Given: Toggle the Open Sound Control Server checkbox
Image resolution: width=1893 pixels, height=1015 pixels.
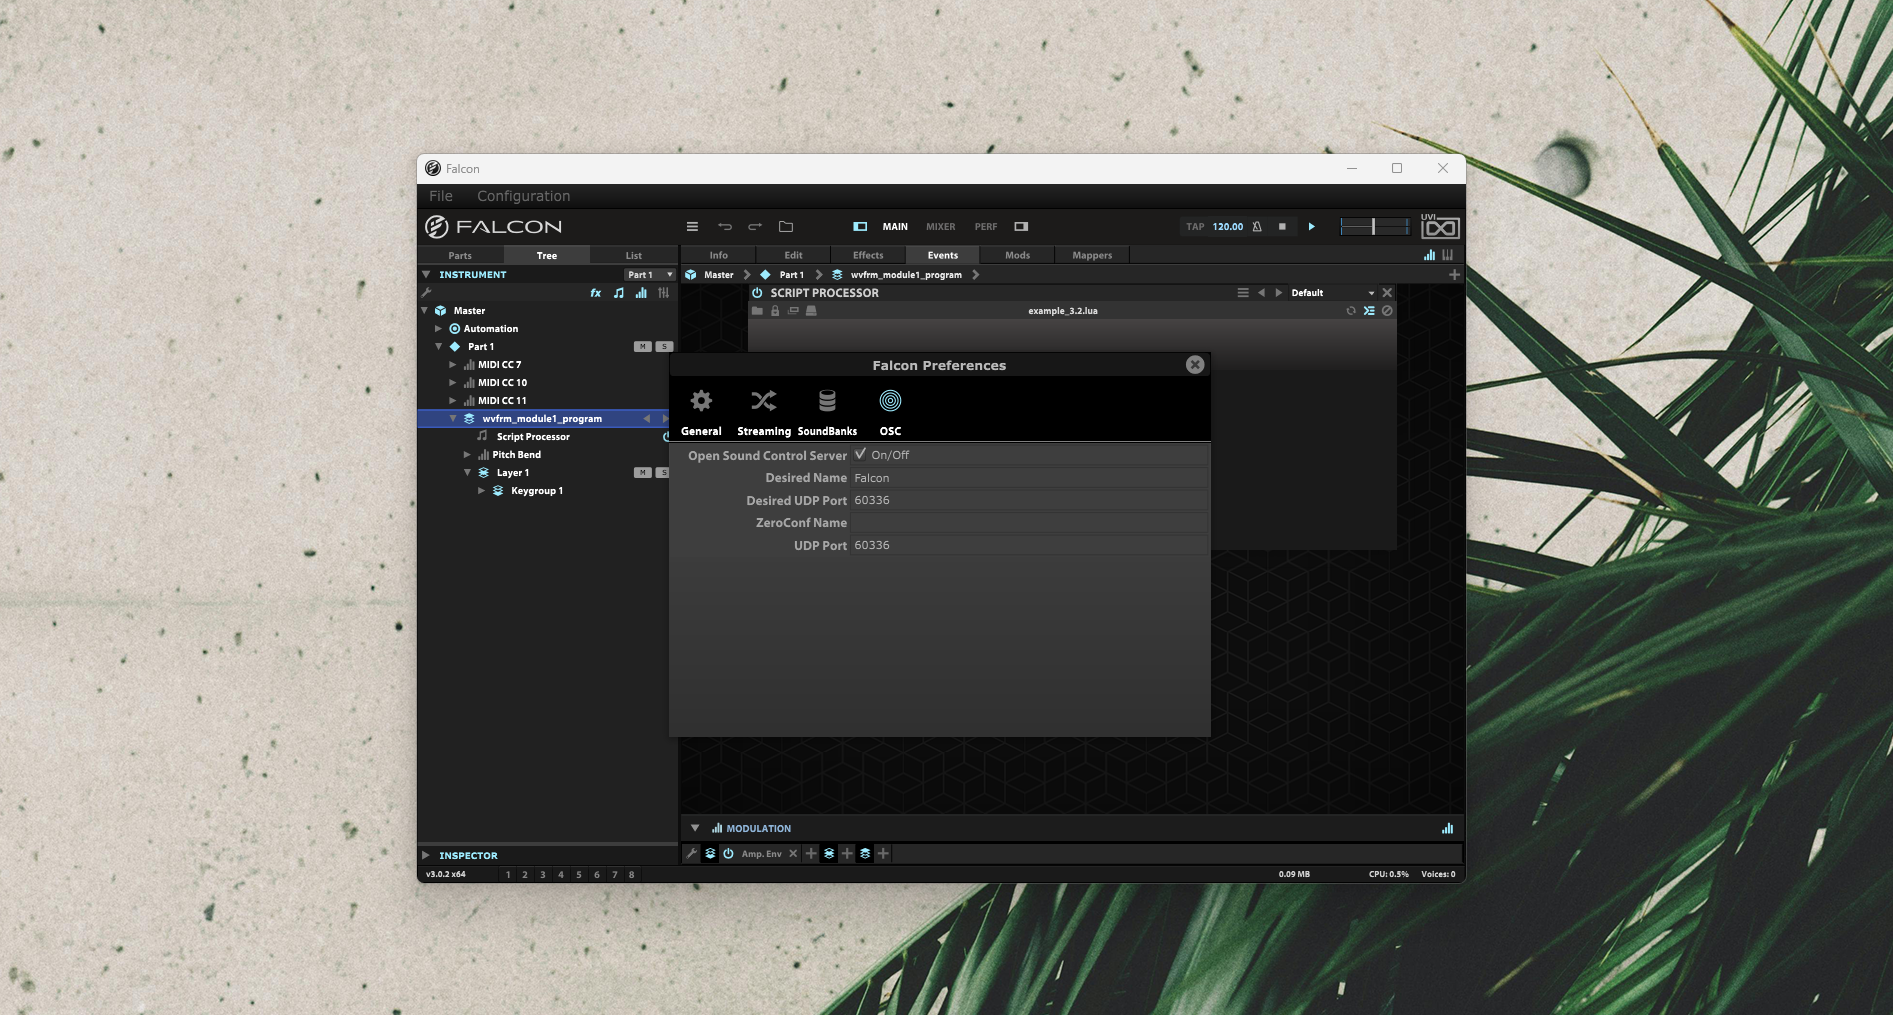Looking at the screenshot, I should 860,455.
